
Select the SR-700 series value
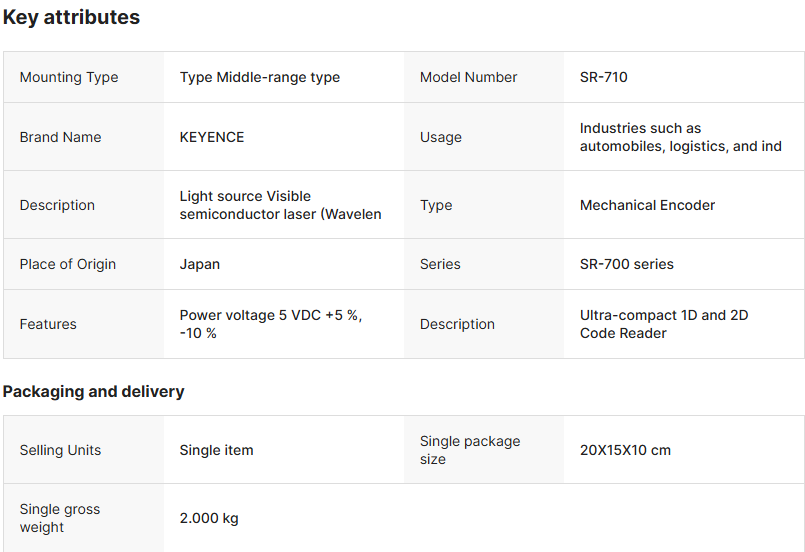click(627, 264)
